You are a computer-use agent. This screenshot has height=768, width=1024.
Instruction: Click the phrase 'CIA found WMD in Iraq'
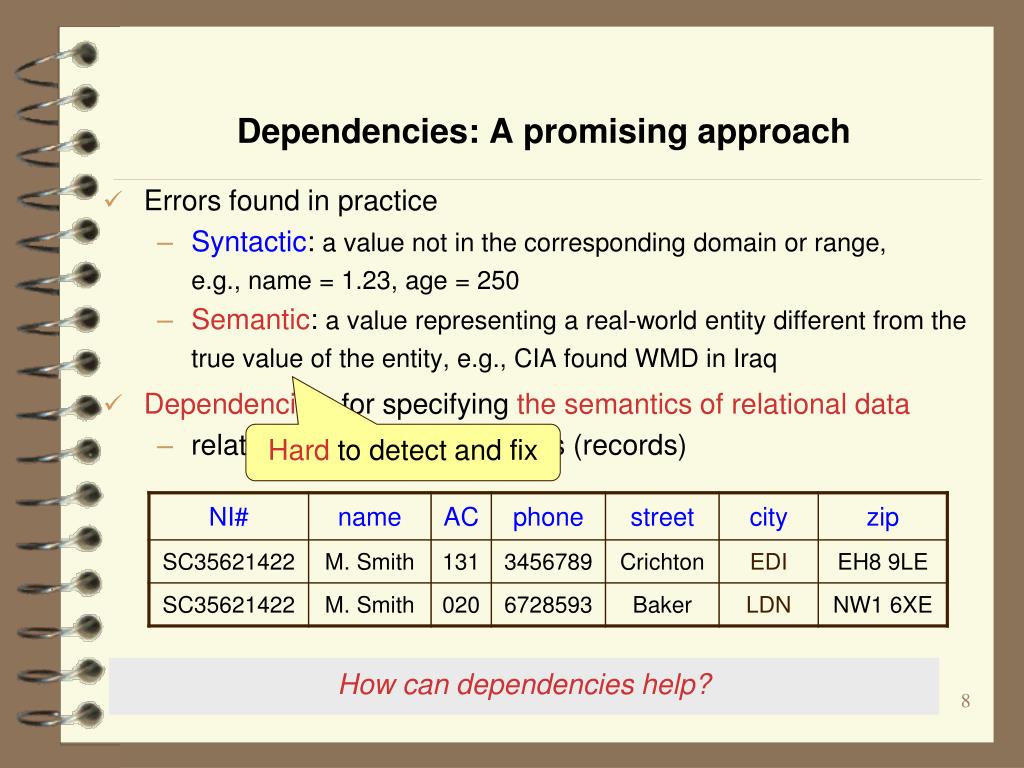pyautogui.click(x=645, y=359)
